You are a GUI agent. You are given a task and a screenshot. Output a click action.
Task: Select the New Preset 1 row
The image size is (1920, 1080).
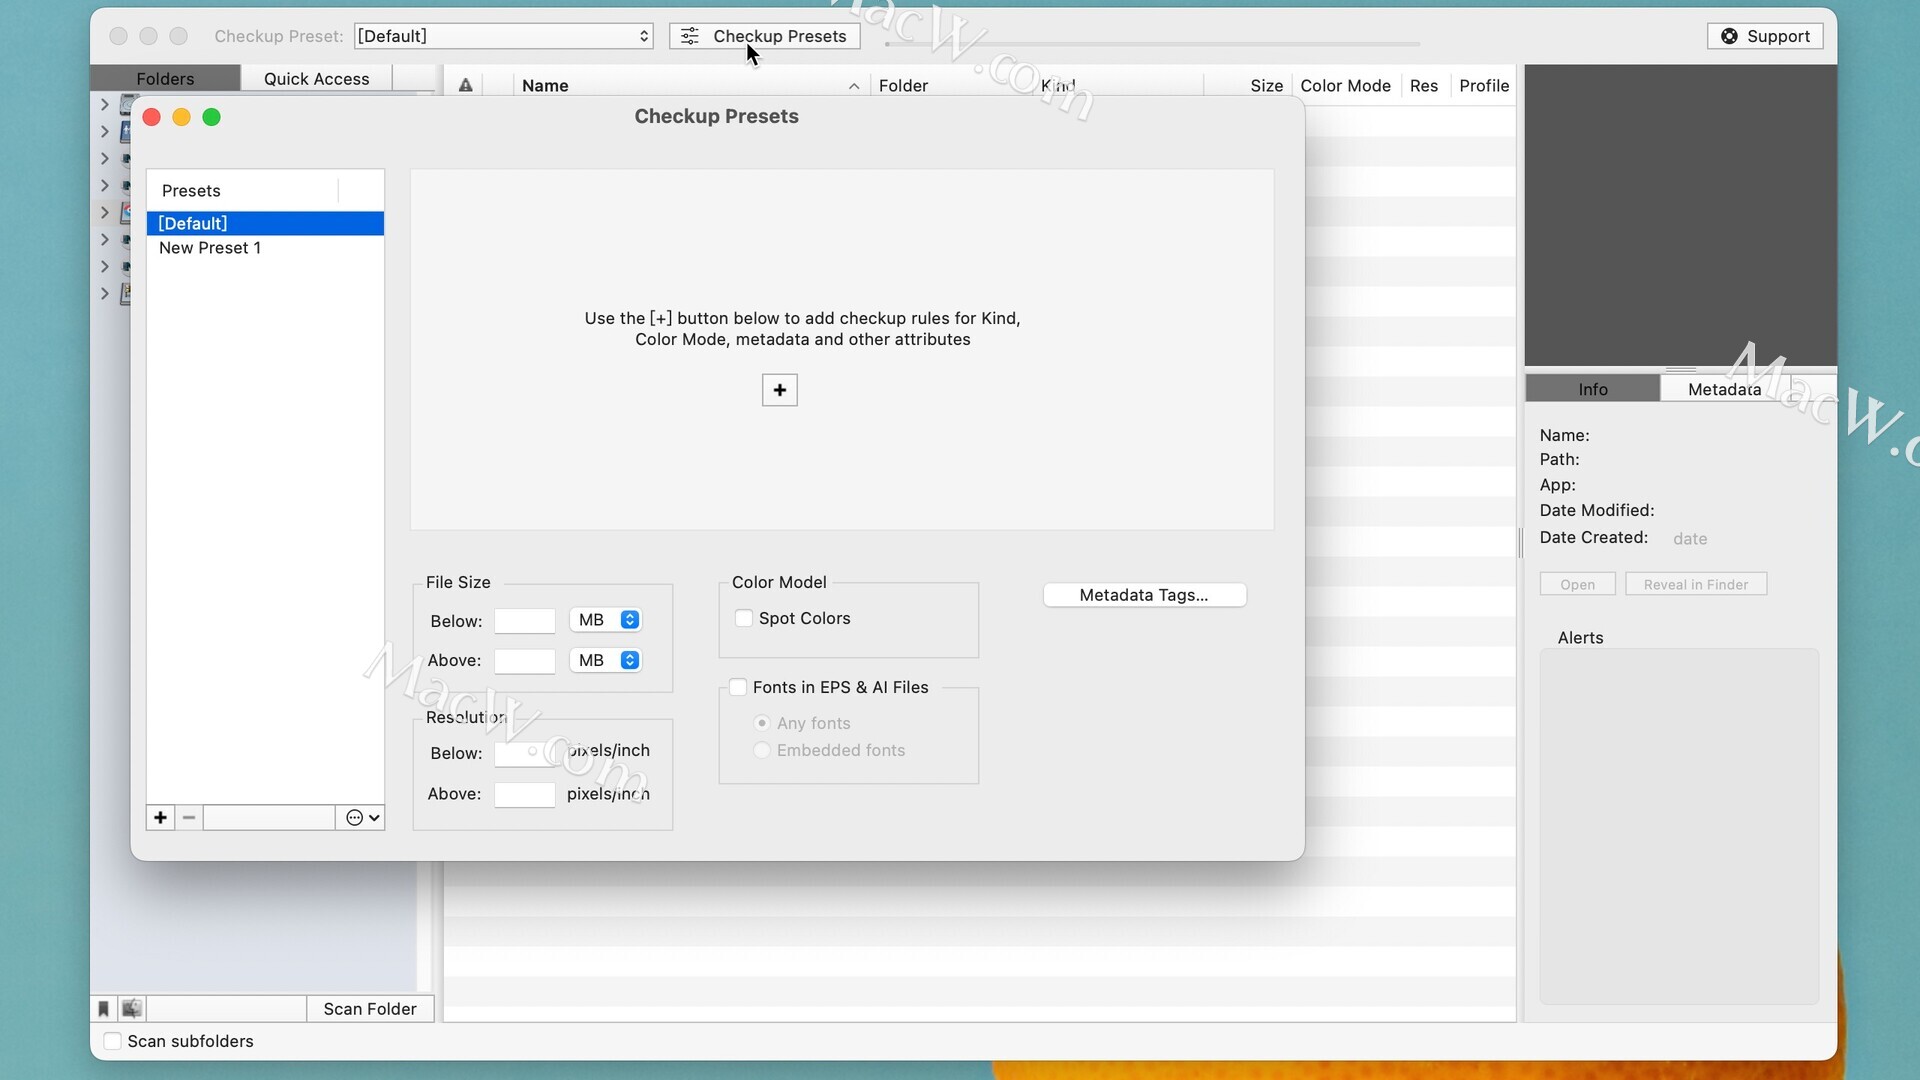coord(265,248)
